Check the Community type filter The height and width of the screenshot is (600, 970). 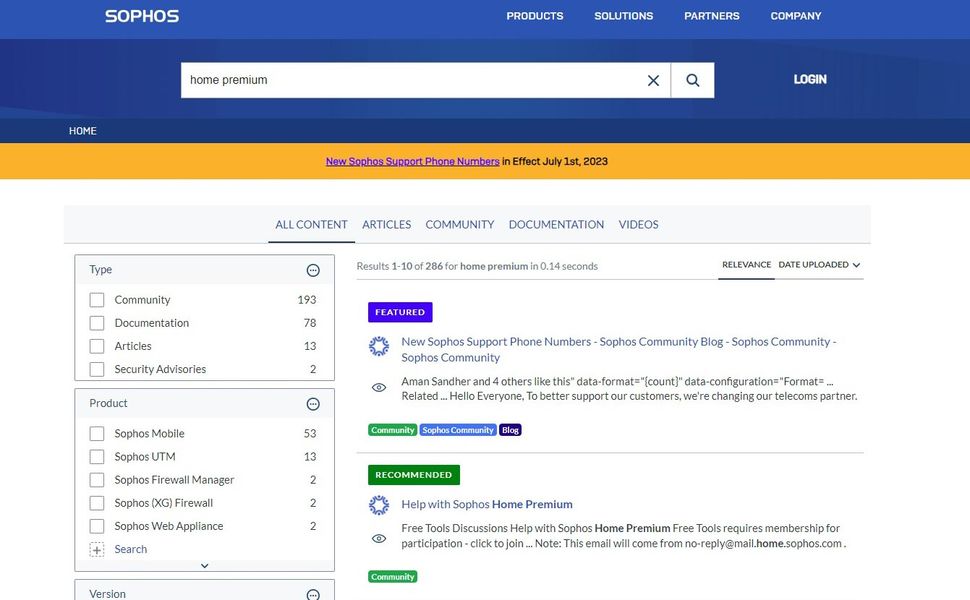(x=96, y=299)
